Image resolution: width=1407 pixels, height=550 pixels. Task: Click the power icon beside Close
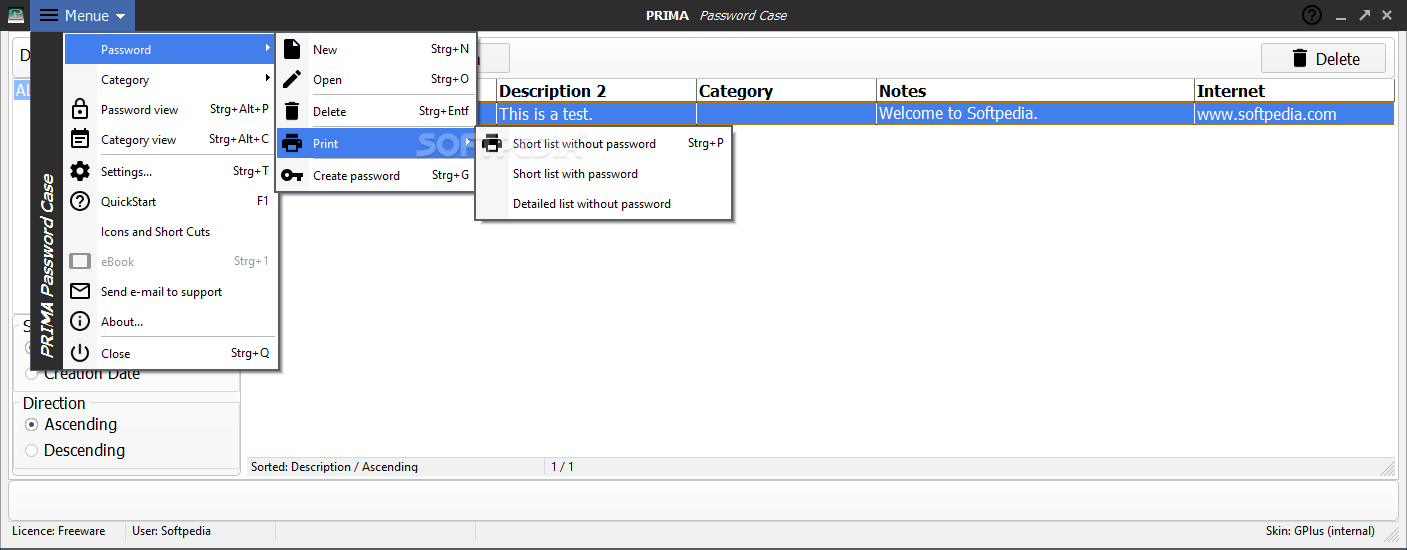(x=80, y=353)
